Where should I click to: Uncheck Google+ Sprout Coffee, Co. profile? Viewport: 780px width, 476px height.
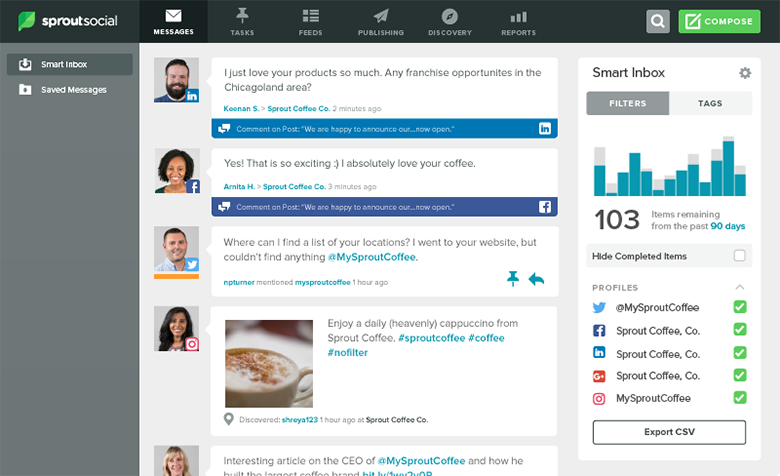(x=740, y=375)
